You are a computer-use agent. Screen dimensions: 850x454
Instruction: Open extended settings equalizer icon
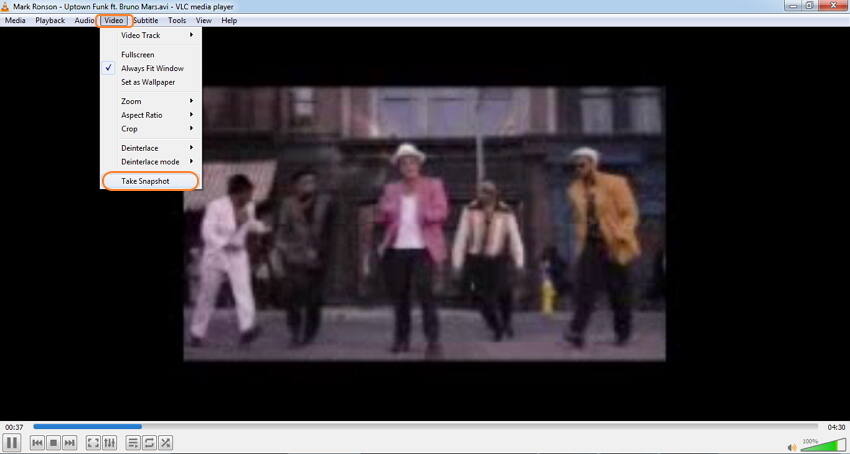(x=109, y=443)
